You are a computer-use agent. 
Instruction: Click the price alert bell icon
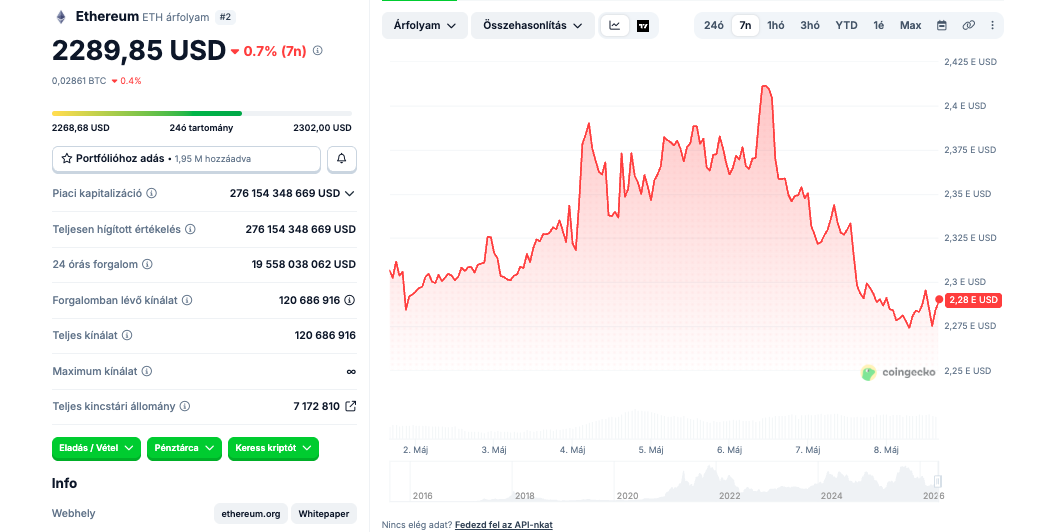click(342, 158)
